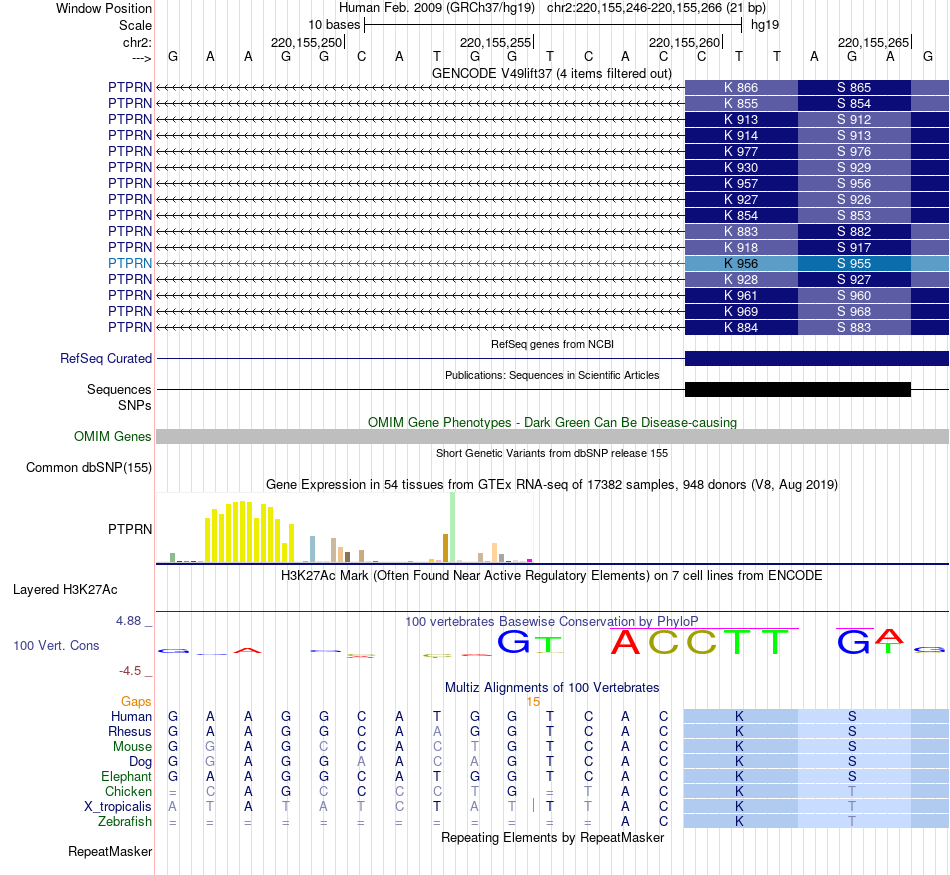Click the Rhesus species alignment label

[x=130, y=732]
